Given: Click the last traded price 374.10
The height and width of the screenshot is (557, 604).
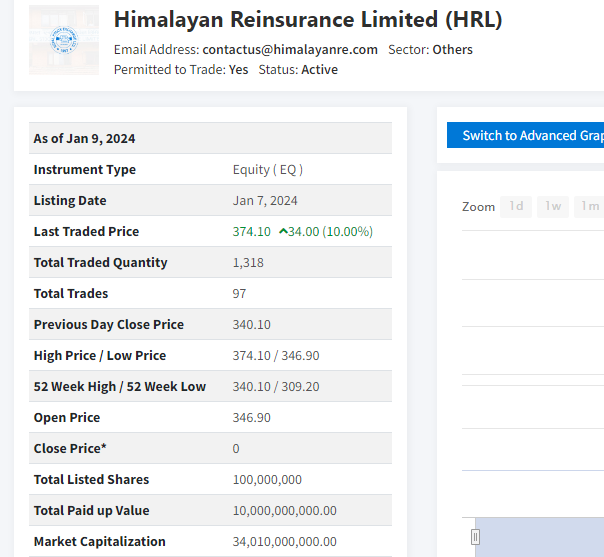Looking at the screenshot, I should (252, 232).
